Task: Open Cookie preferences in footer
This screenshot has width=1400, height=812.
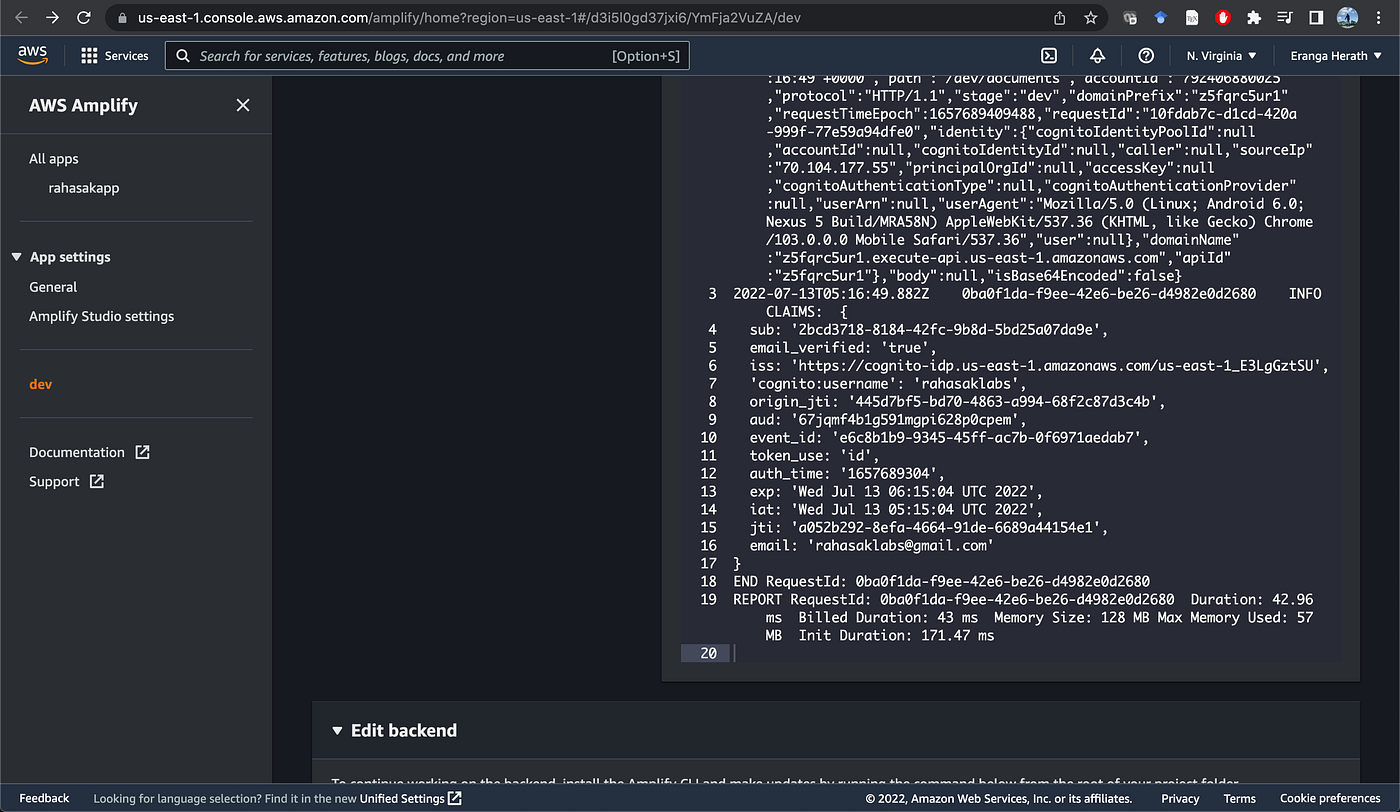Action: (1330, 798)
